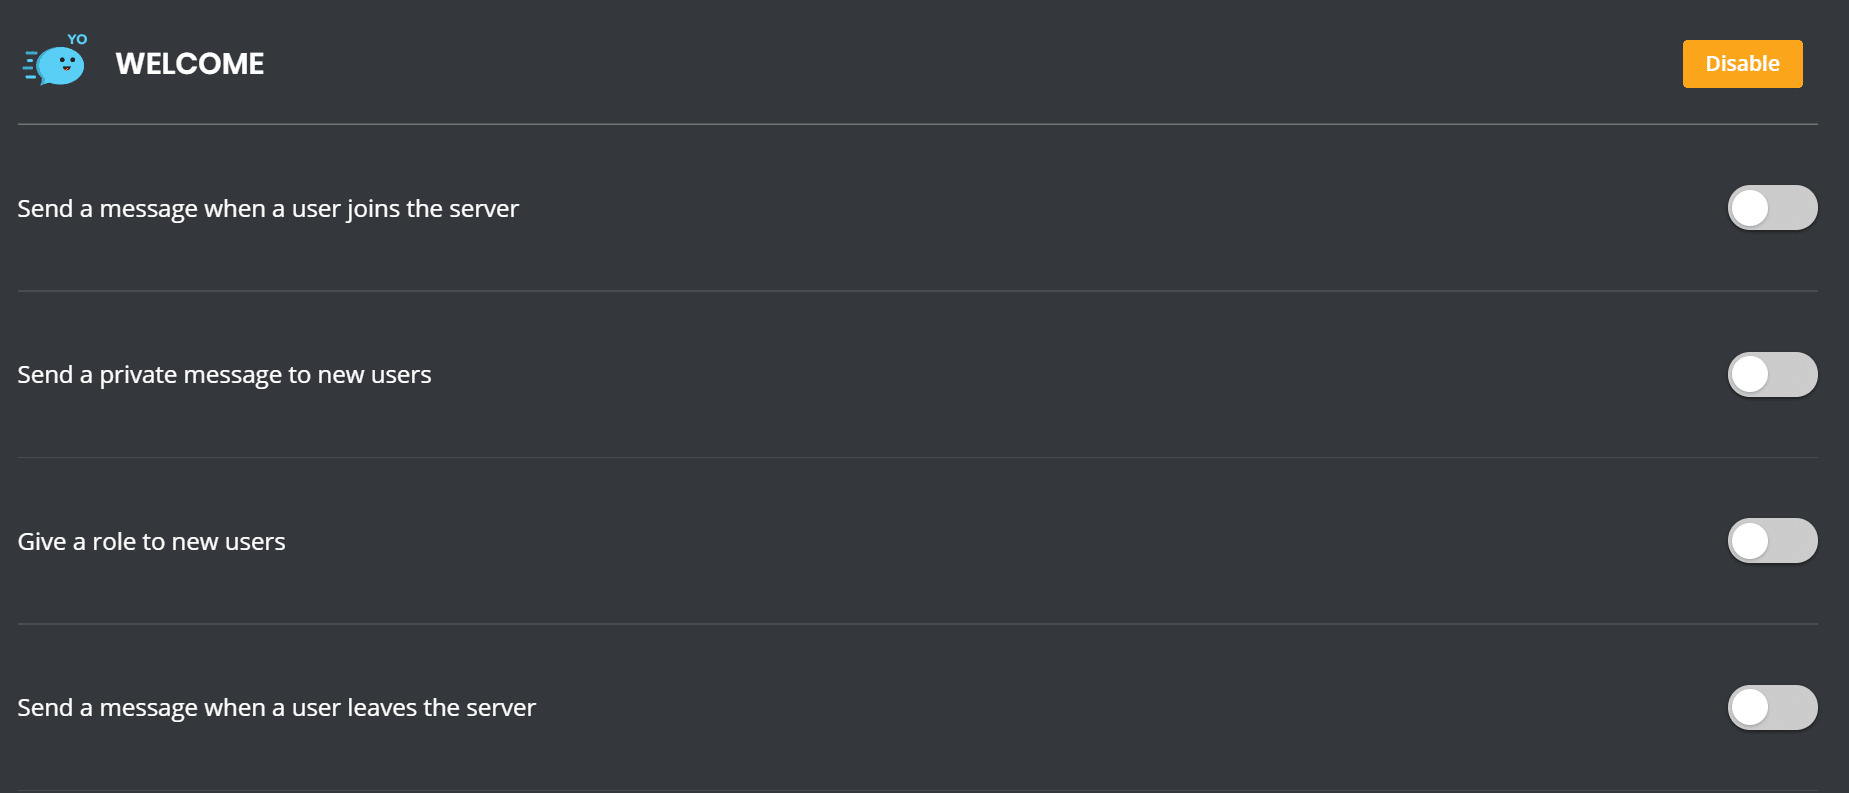Click "Send a private message to new users" label
The image size is (1849, 793).
[x=224, y=375]
